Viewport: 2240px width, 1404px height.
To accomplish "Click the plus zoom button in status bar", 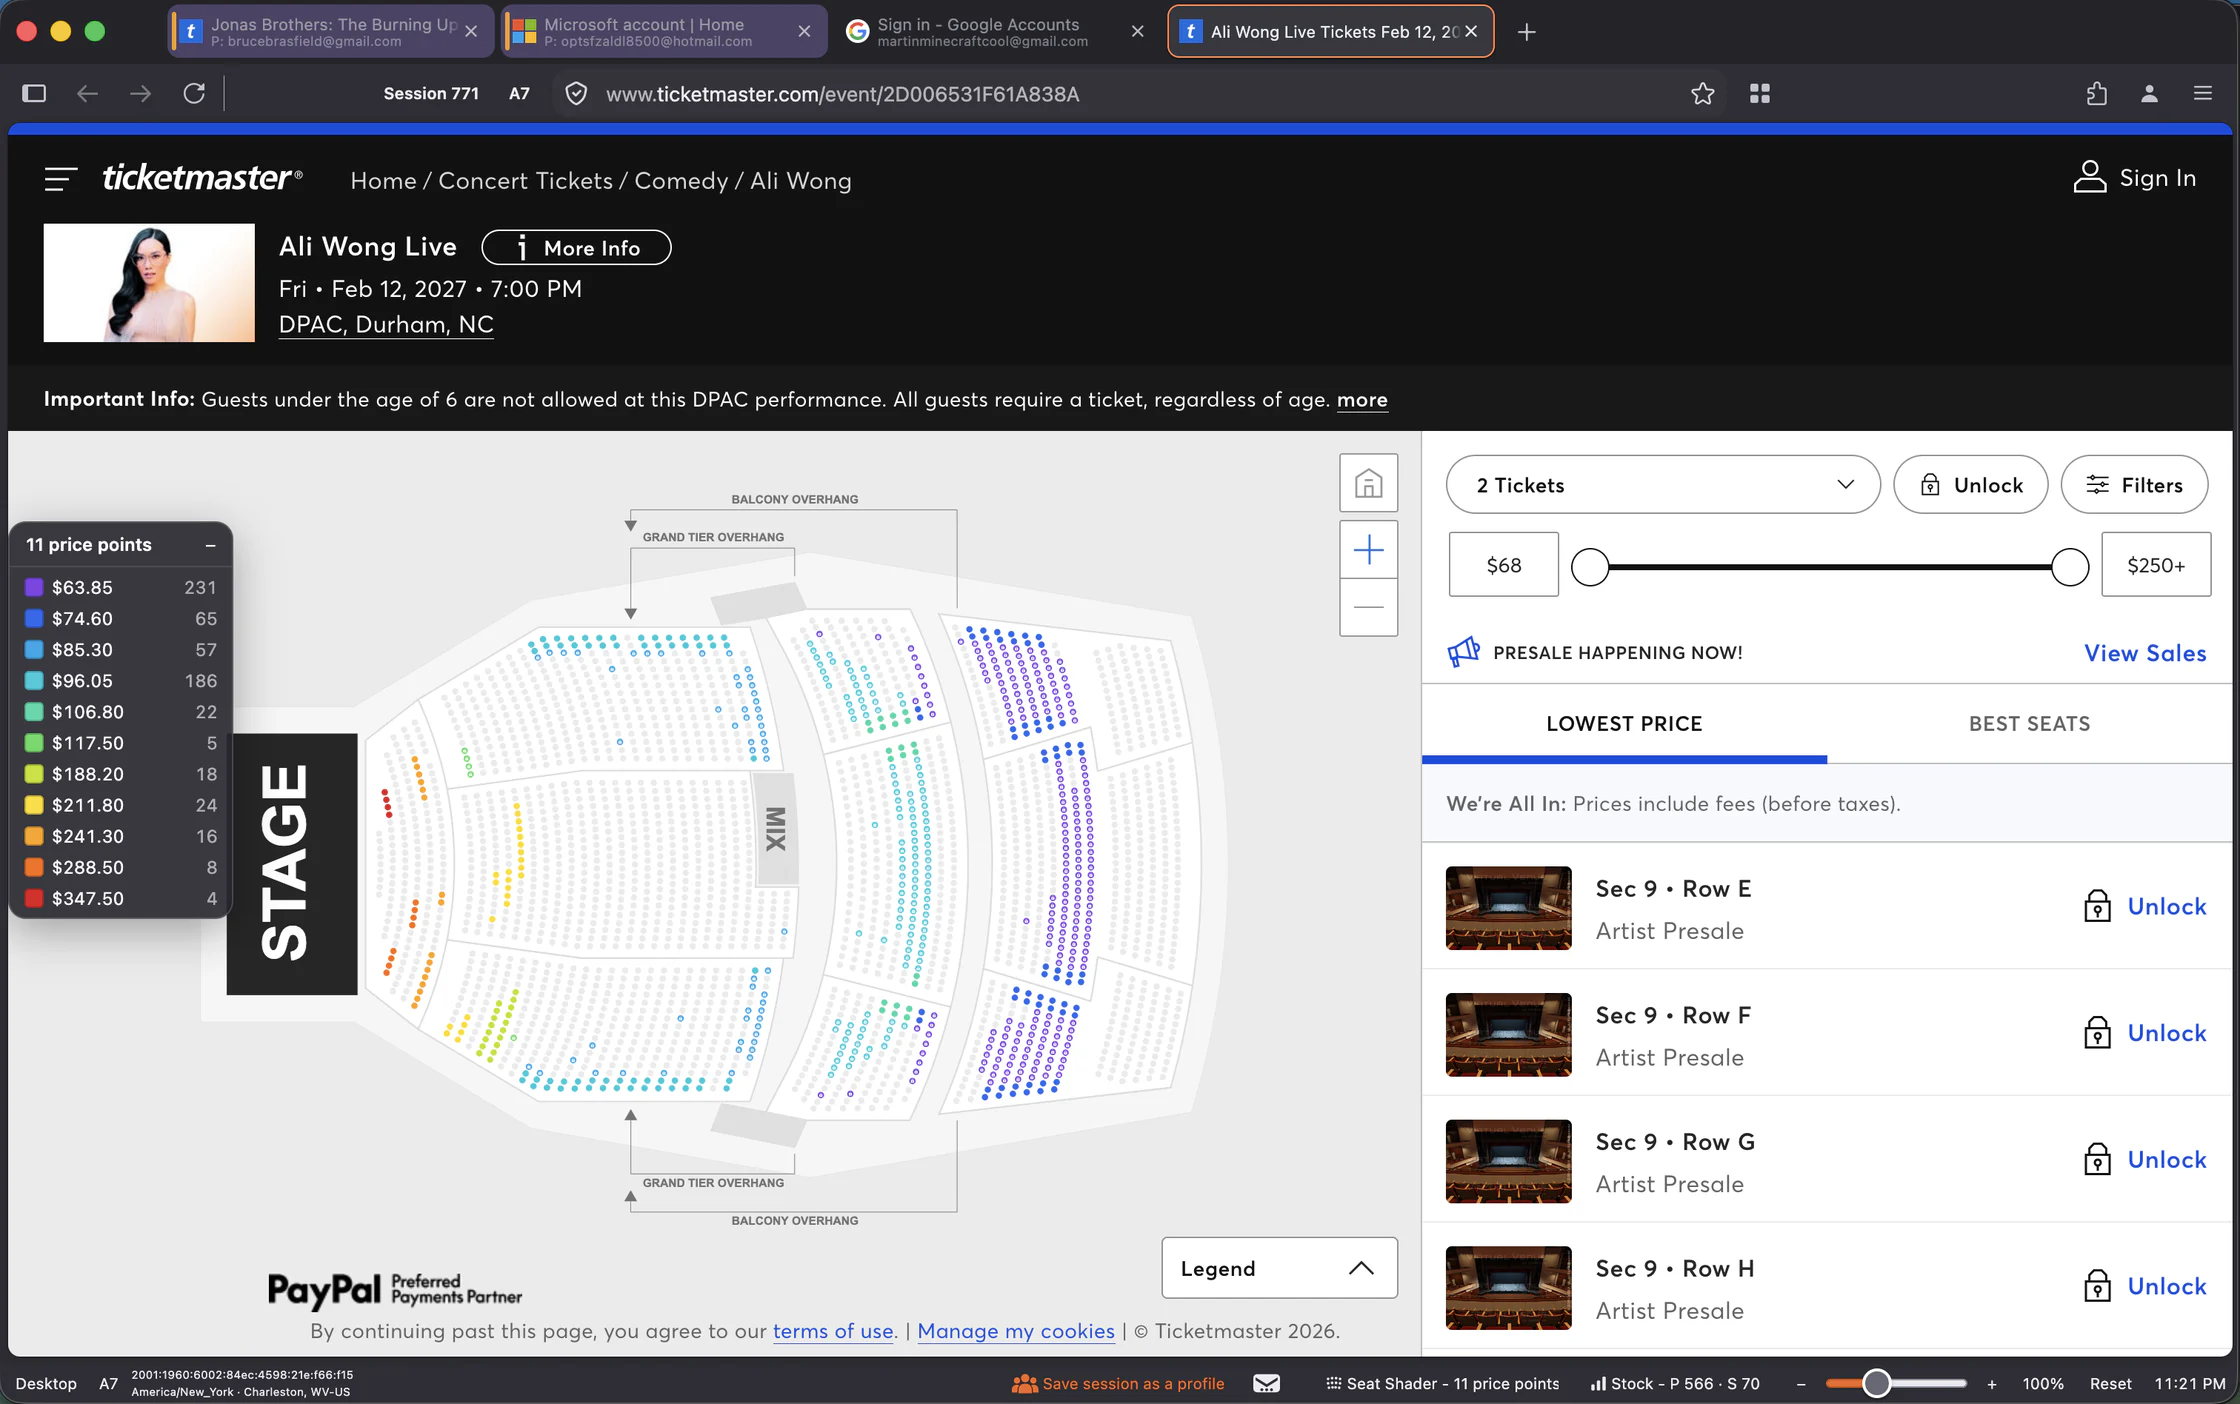I will (x=1991, y=1383).
